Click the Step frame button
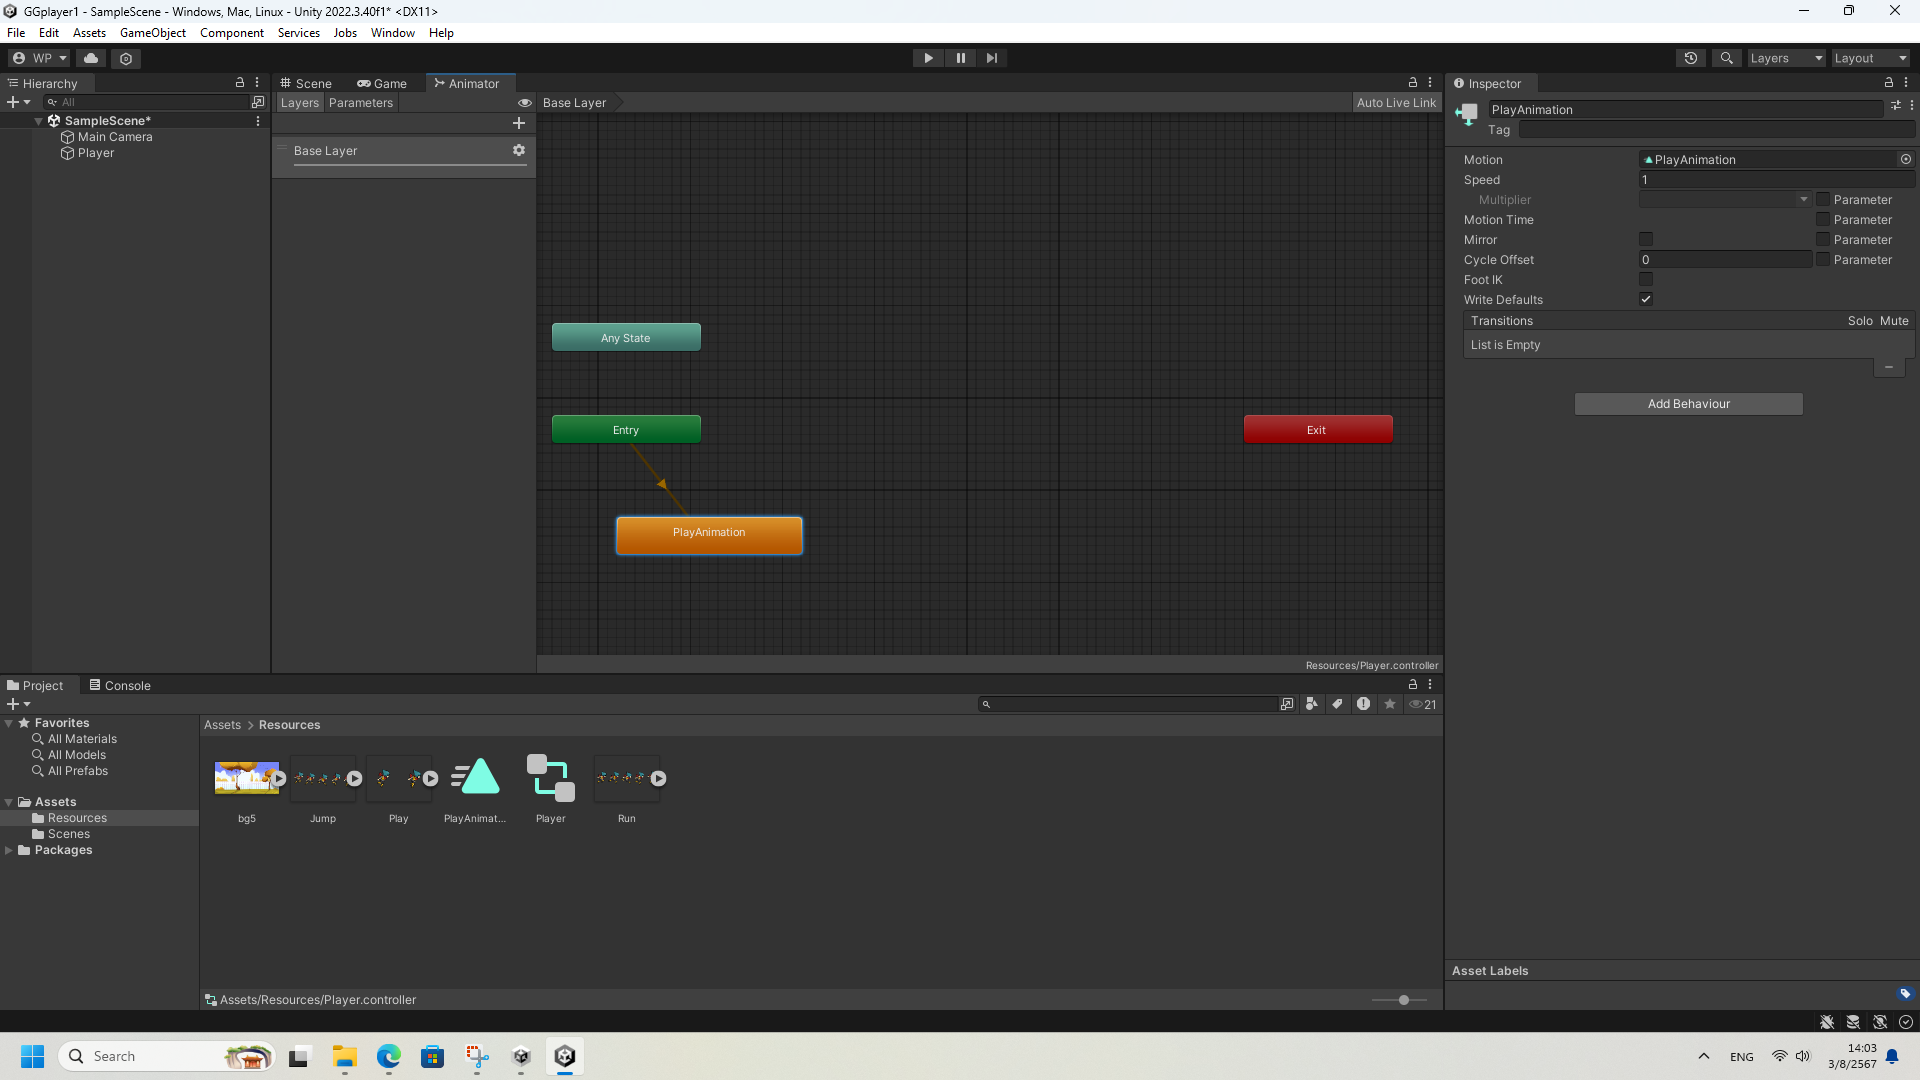This screenshot has width=1920, height=1080. pyautogui.click(x=991, y=58)
